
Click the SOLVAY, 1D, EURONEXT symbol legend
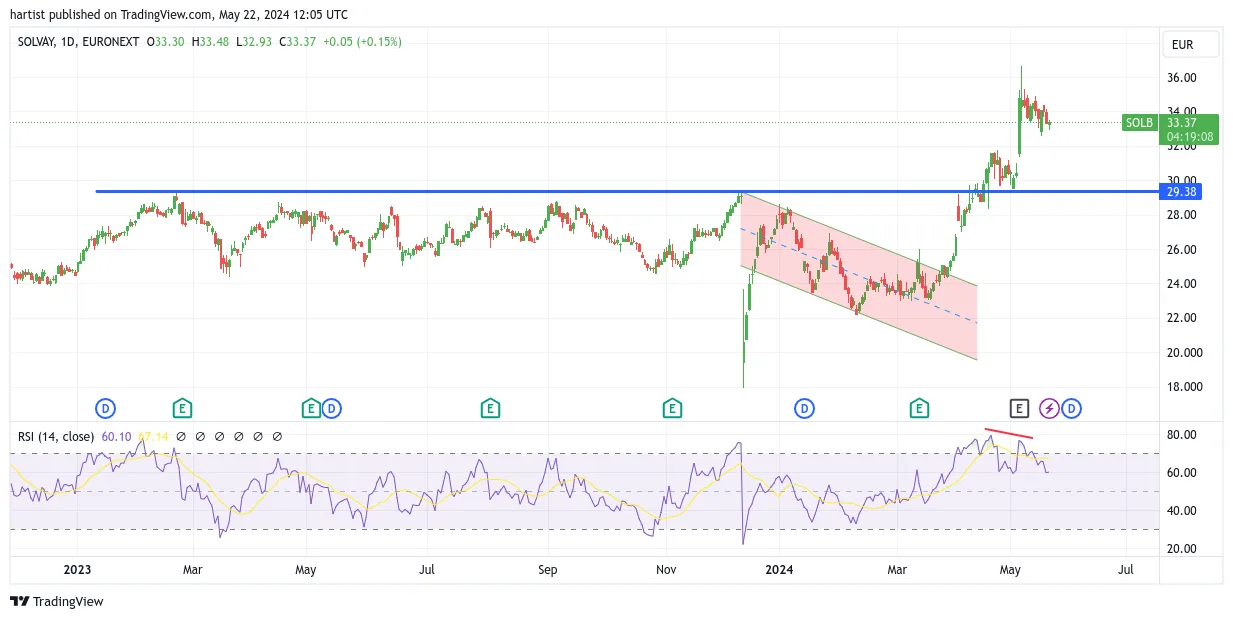78,41
